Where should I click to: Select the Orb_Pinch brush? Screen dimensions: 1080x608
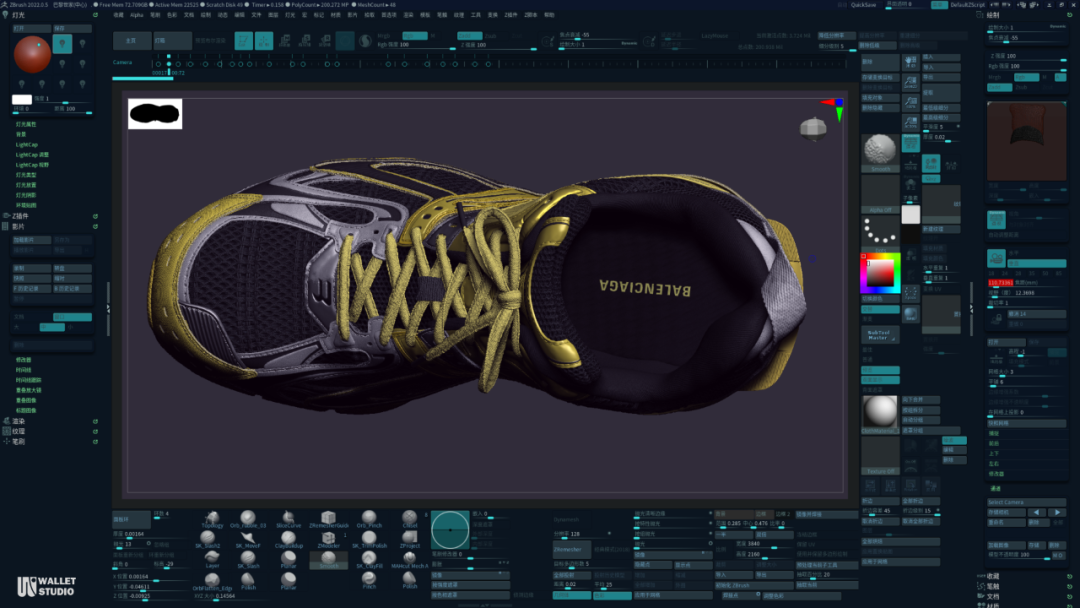[x=369, y=519]
